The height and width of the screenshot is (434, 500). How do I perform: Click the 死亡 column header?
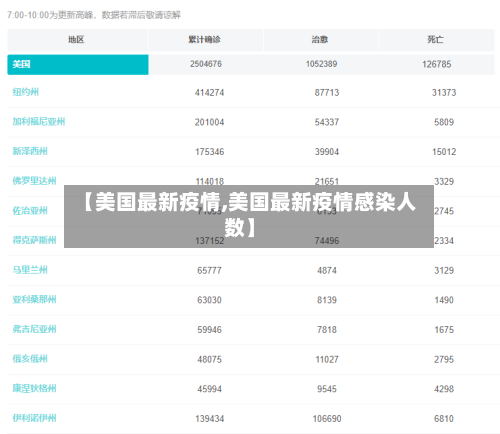(436, 40)
